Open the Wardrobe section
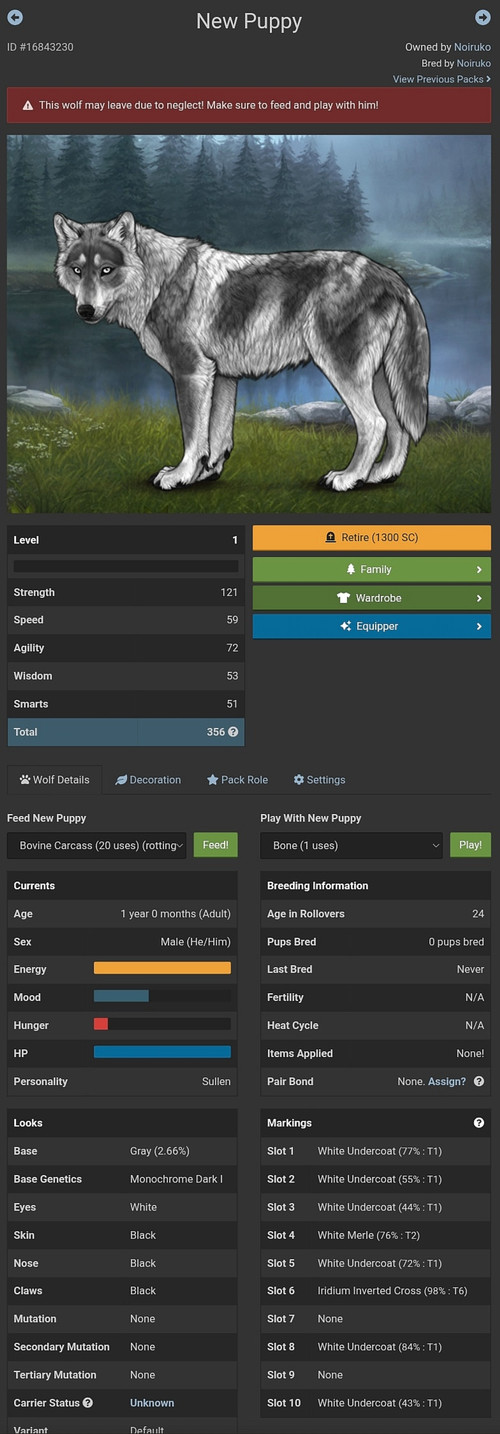The height and width of the screenshot is (1434, 500). point(372,598)
